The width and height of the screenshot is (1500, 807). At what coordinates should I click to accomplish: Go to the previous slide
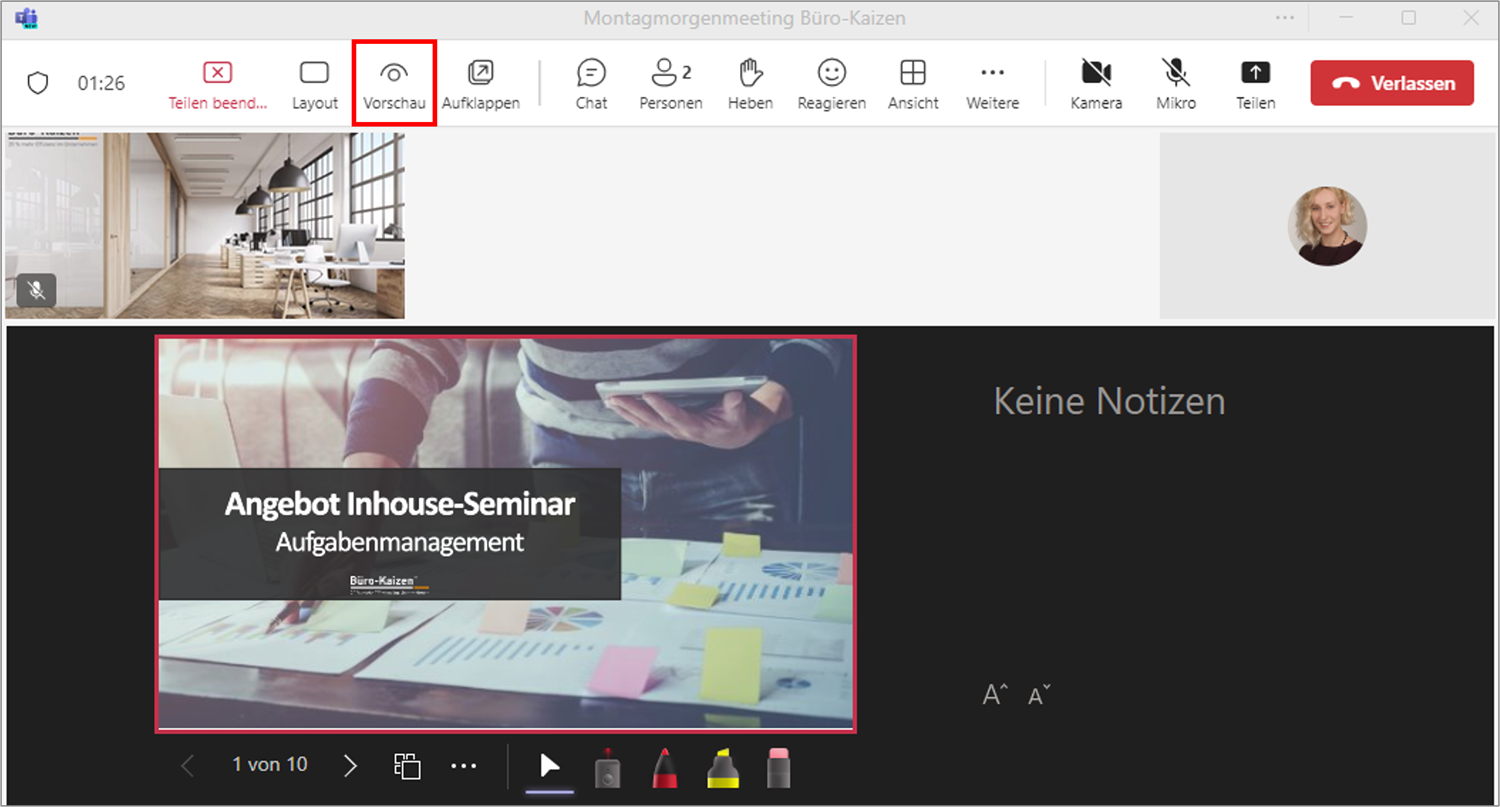(187, 766)
